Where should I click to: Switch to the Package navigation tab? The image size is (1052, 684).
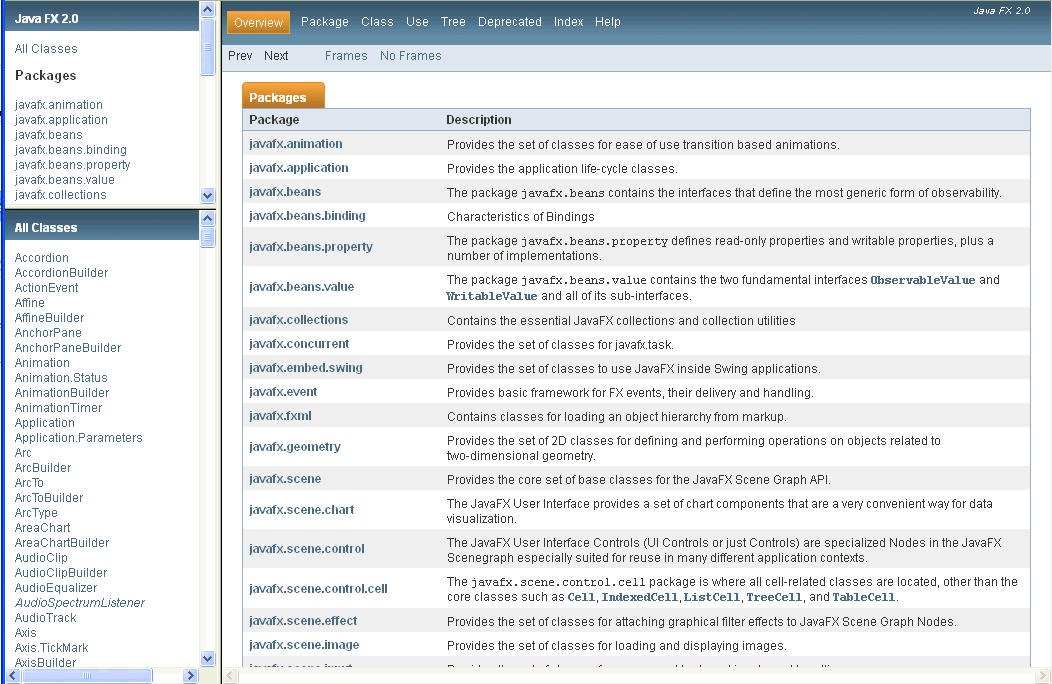pos(324,21)
